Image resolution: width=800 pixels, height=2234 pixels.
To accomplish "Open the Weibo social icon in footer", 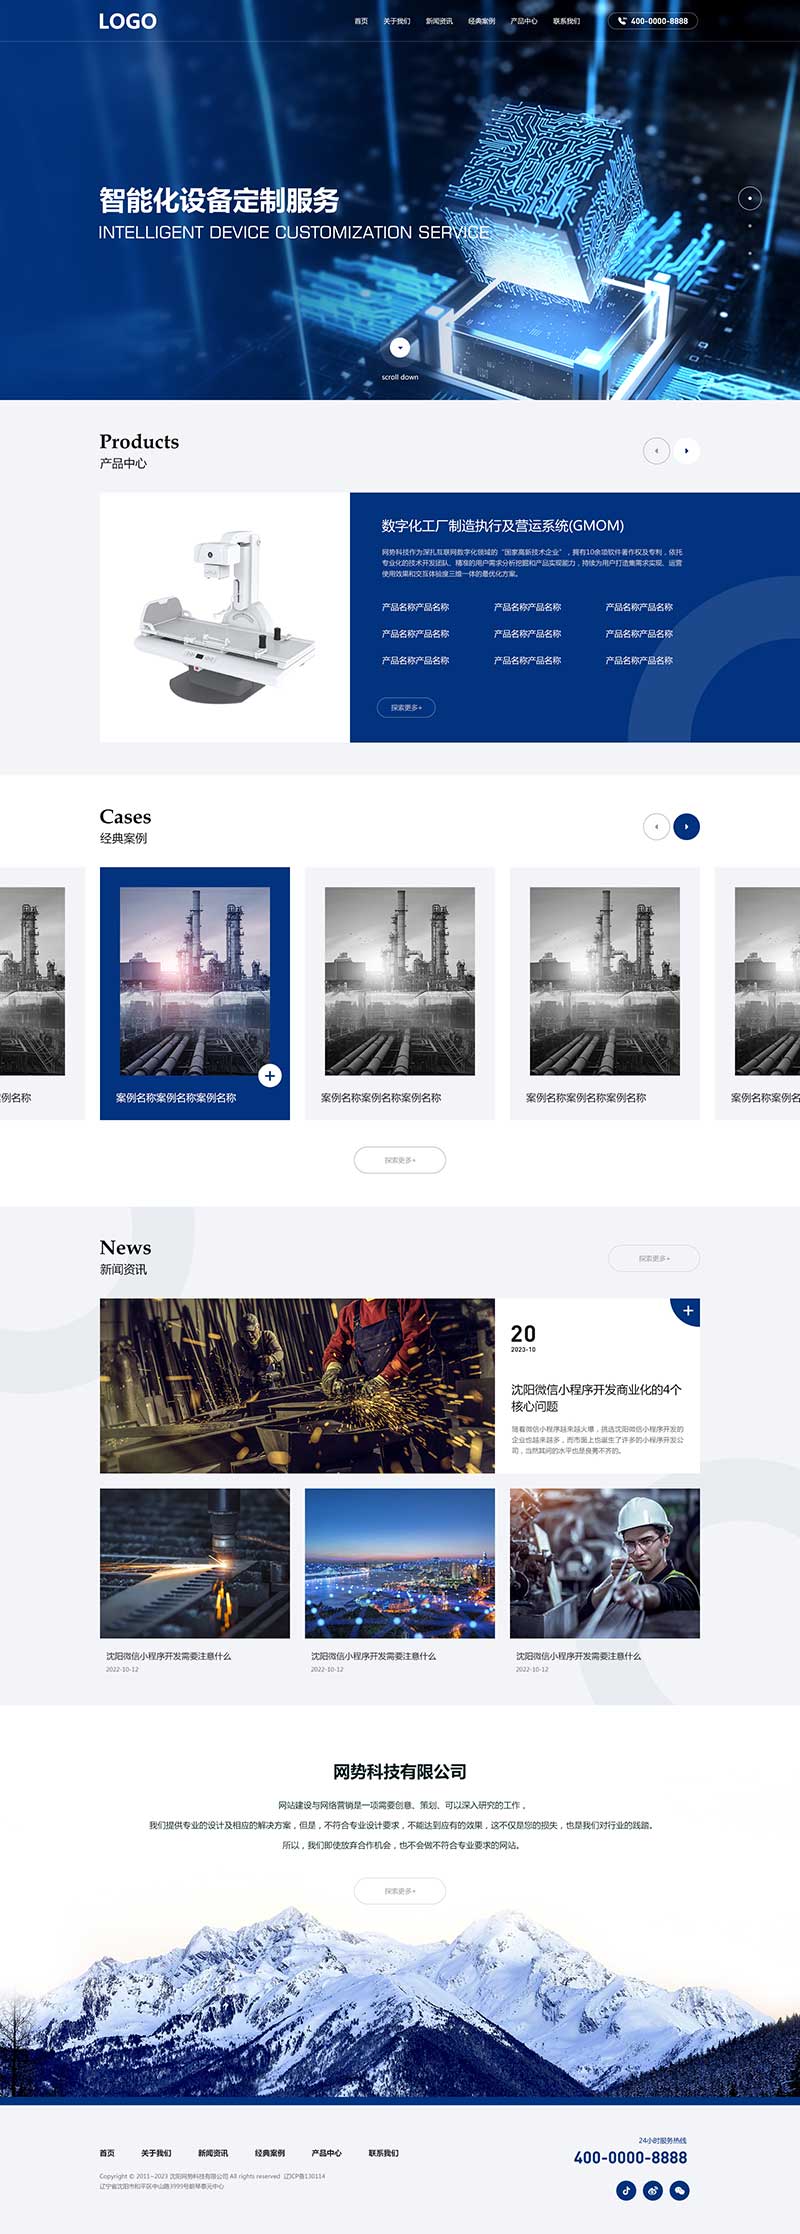I will click(x=653, y=2190).
